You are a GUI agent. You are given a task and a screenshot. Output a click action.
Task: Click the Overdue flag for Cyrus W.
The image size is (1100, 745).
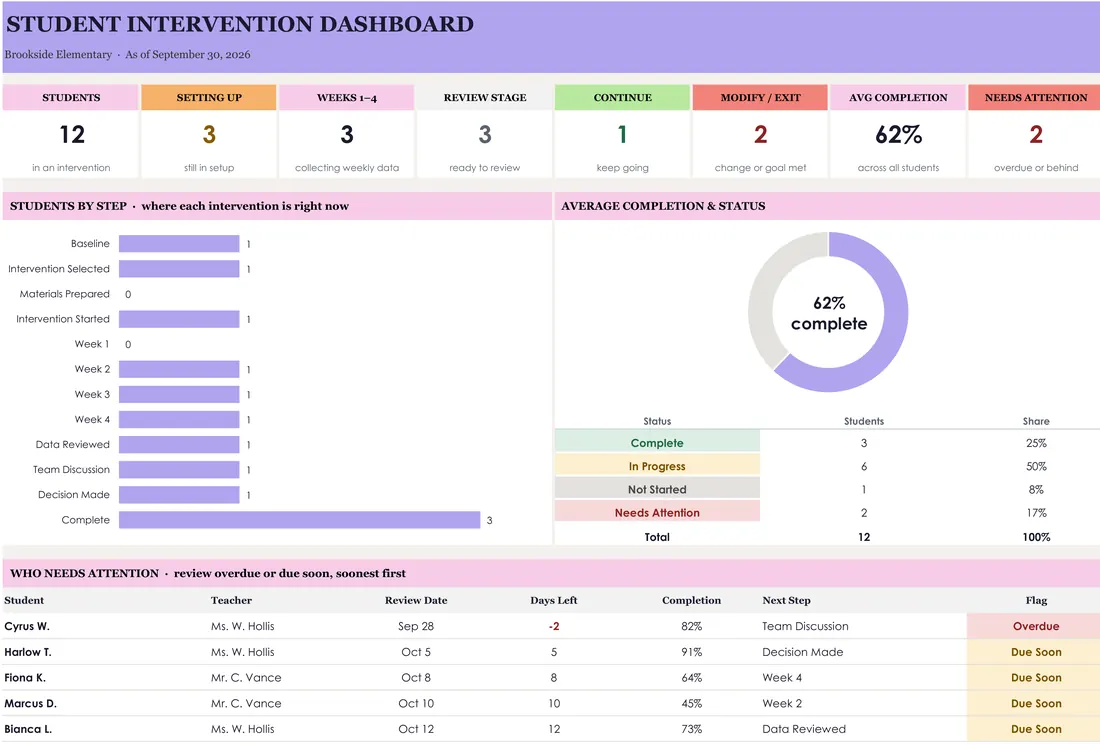1035,626
